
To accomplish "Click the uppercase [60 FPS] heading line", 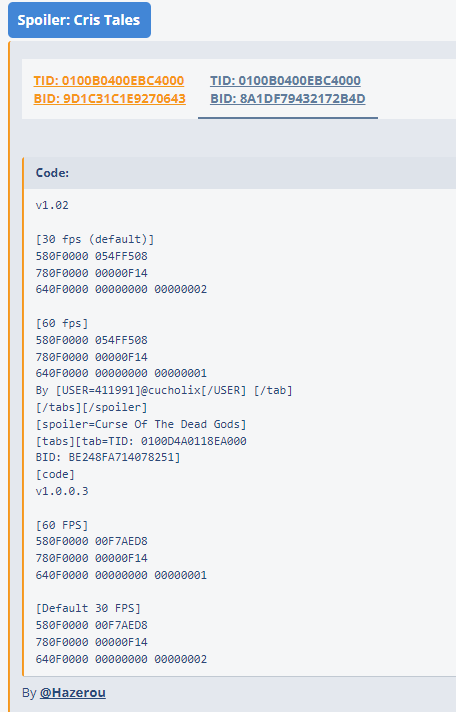I will tap(62, 525).
